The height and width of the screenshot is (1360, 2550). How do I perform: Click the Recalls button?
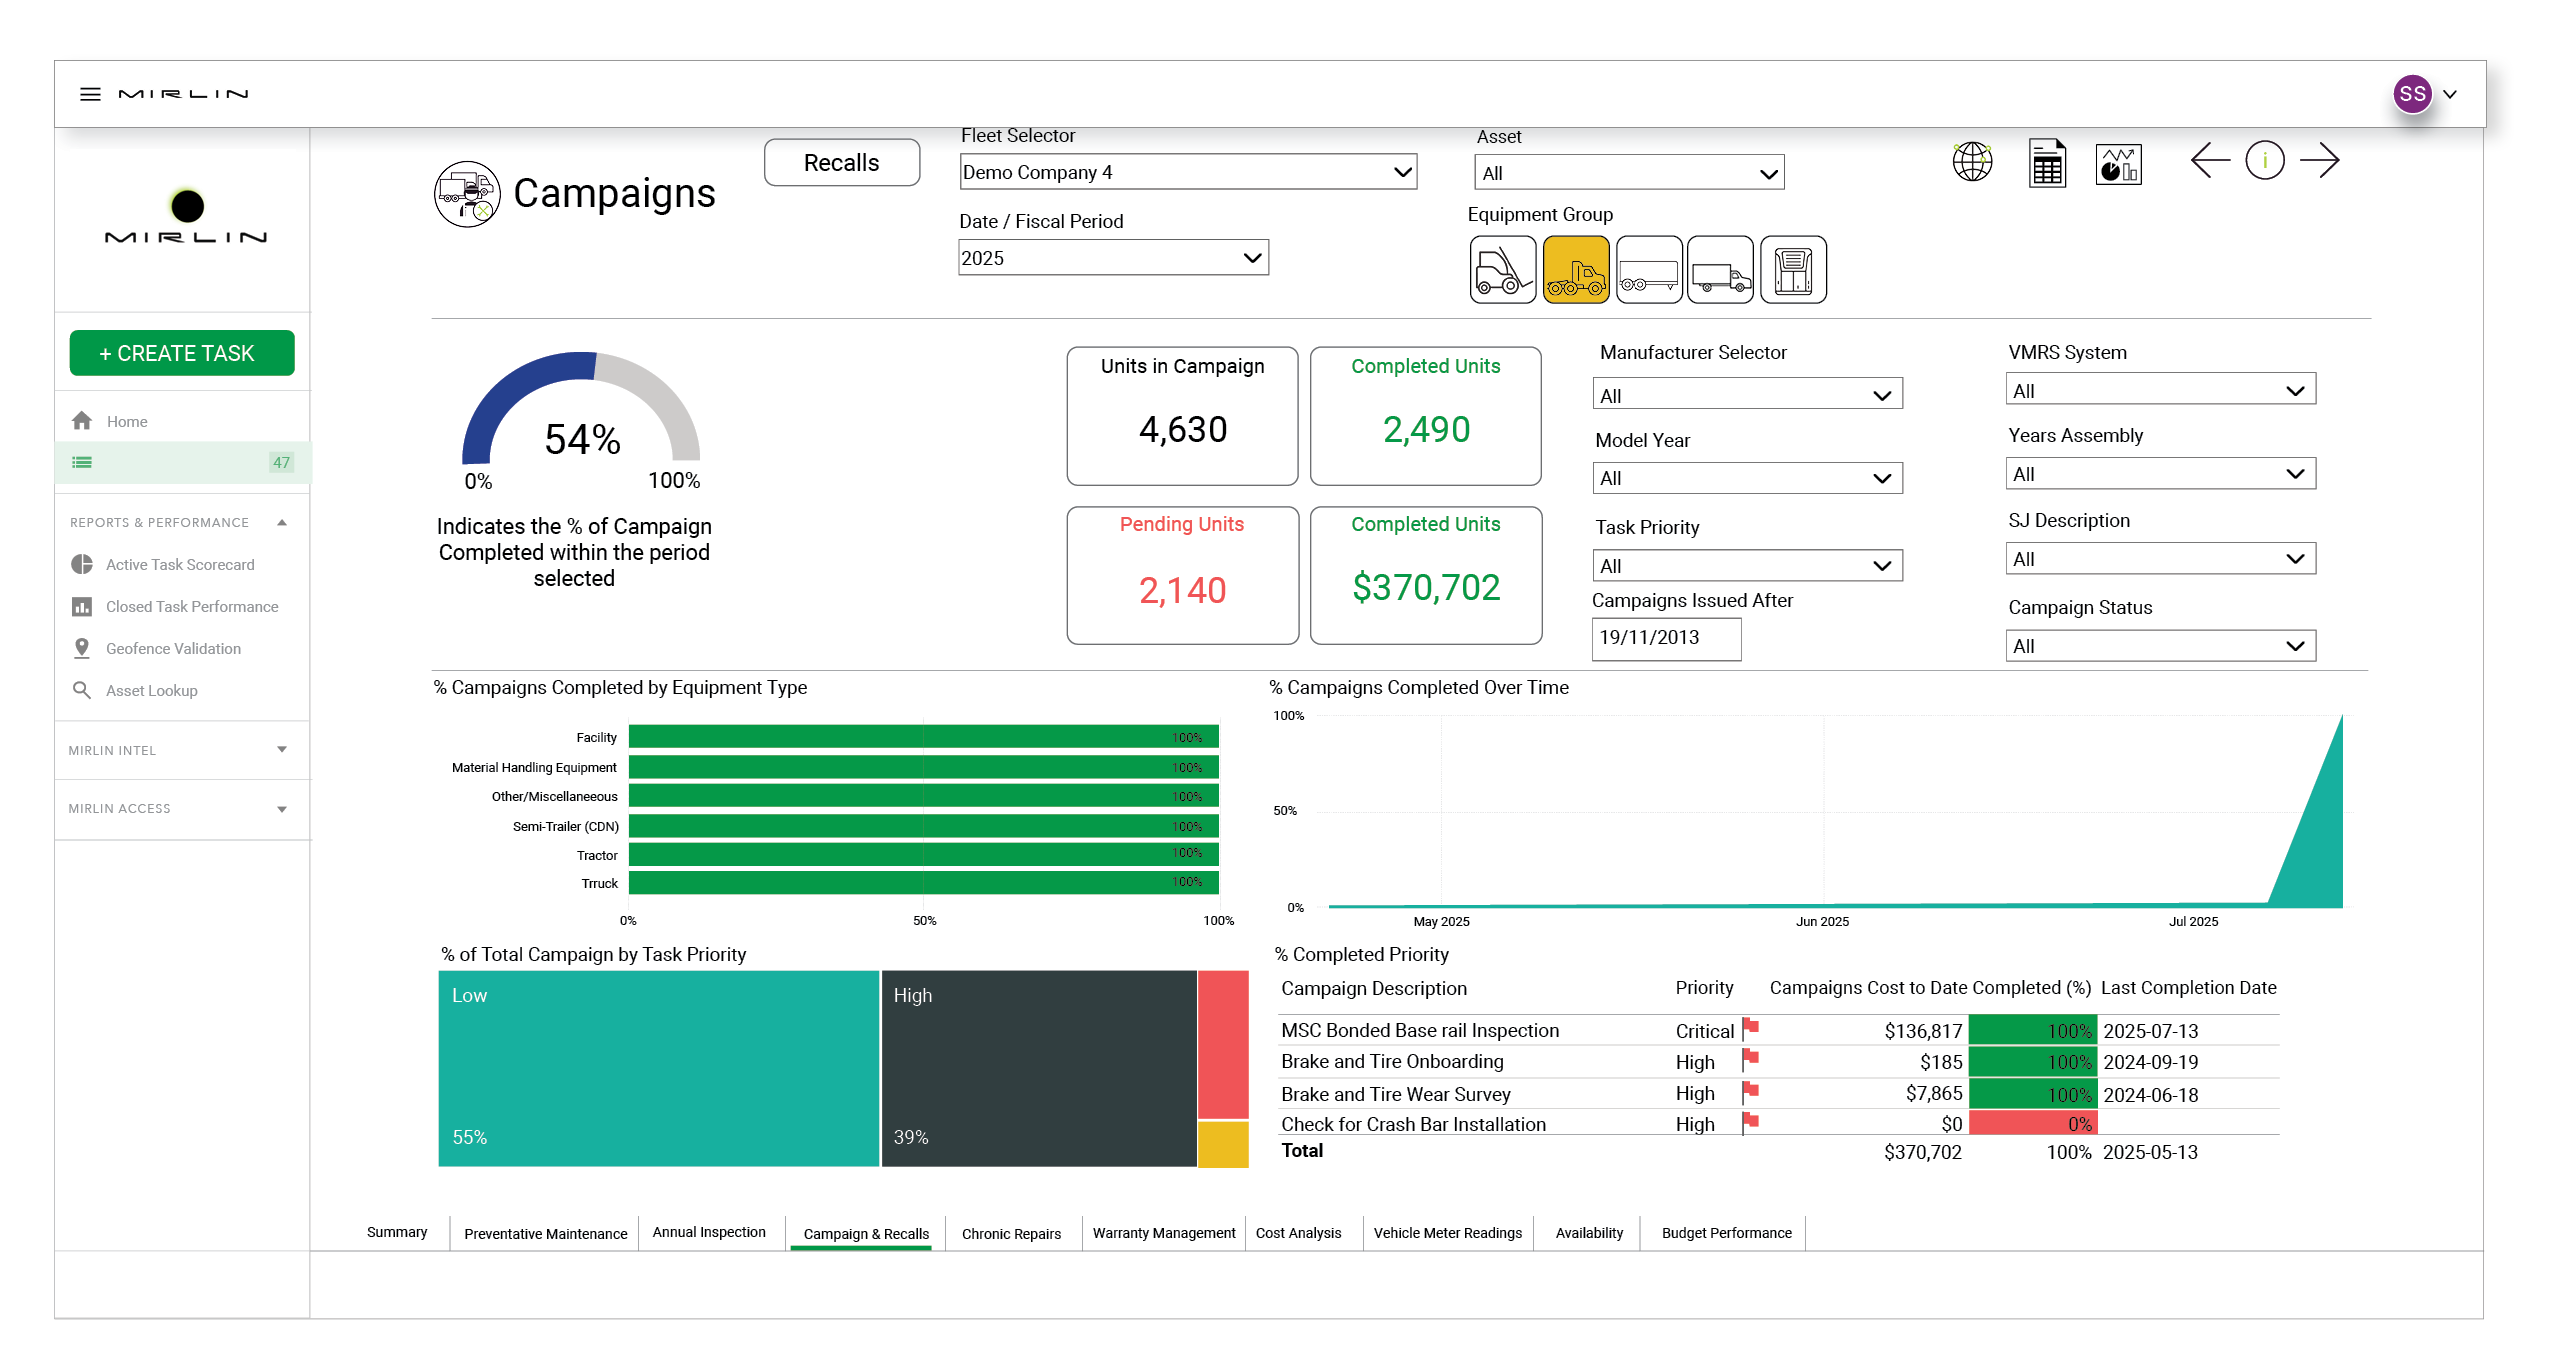841,163
